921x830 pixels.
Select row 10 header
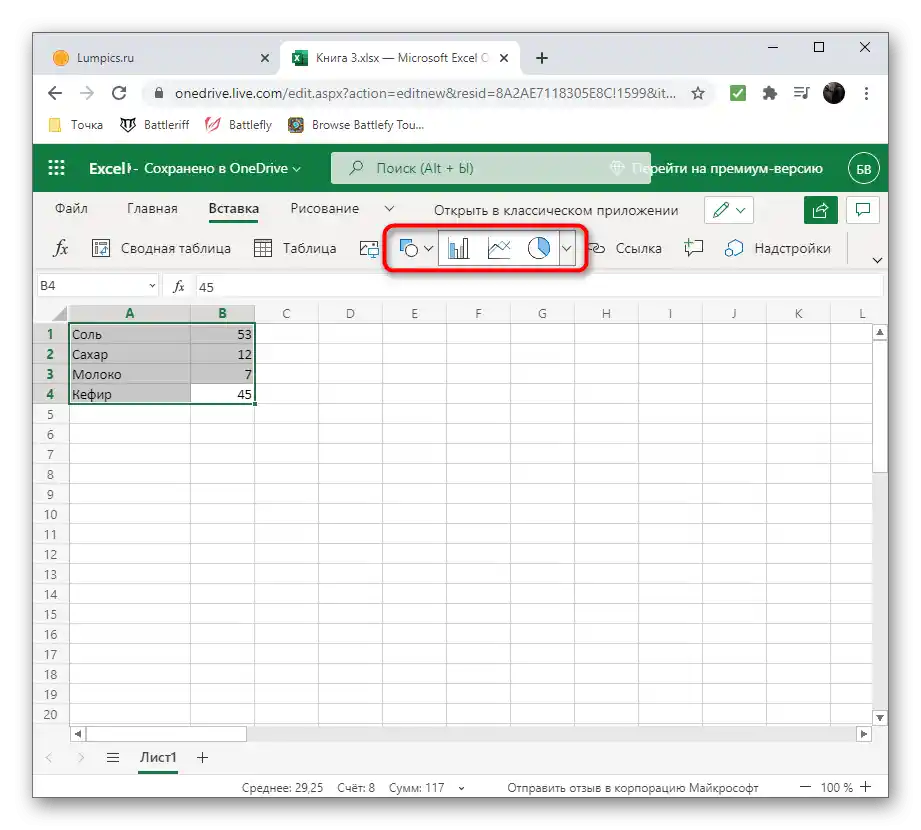coord(51,515)
